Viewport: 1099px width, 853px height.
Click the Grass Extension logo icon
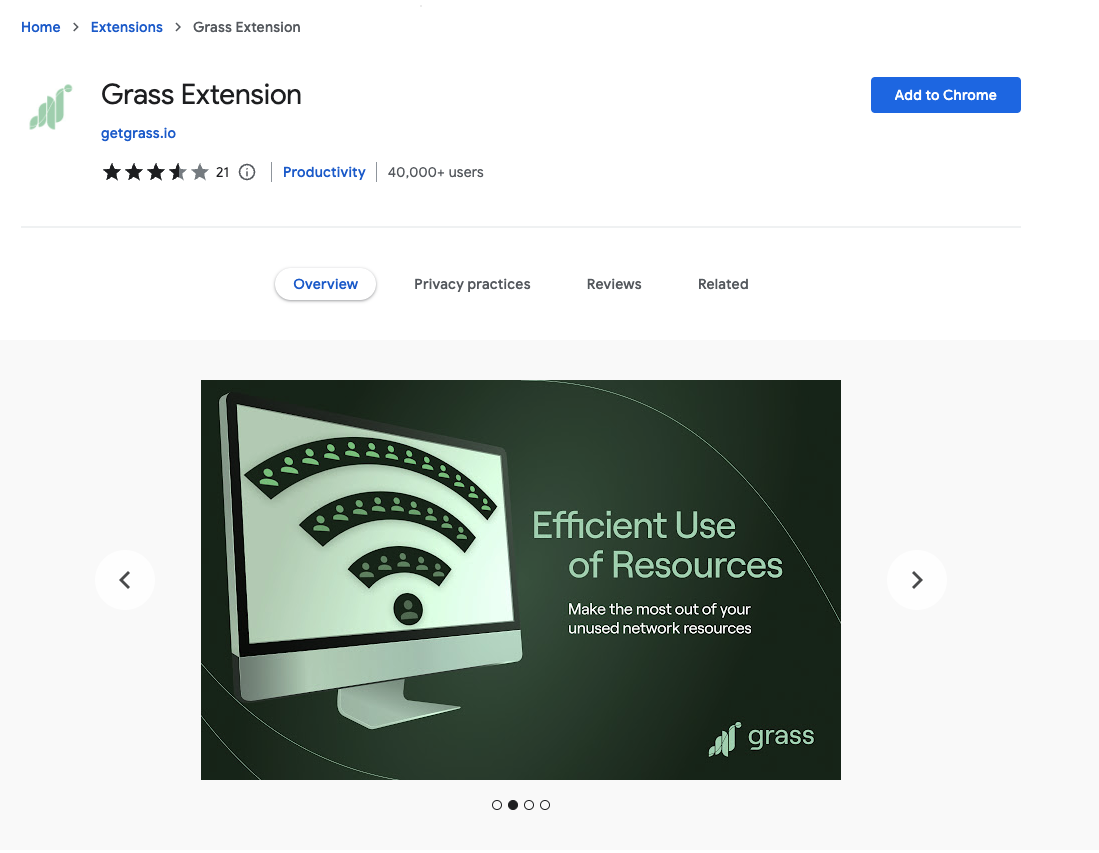tap(50, 107)
